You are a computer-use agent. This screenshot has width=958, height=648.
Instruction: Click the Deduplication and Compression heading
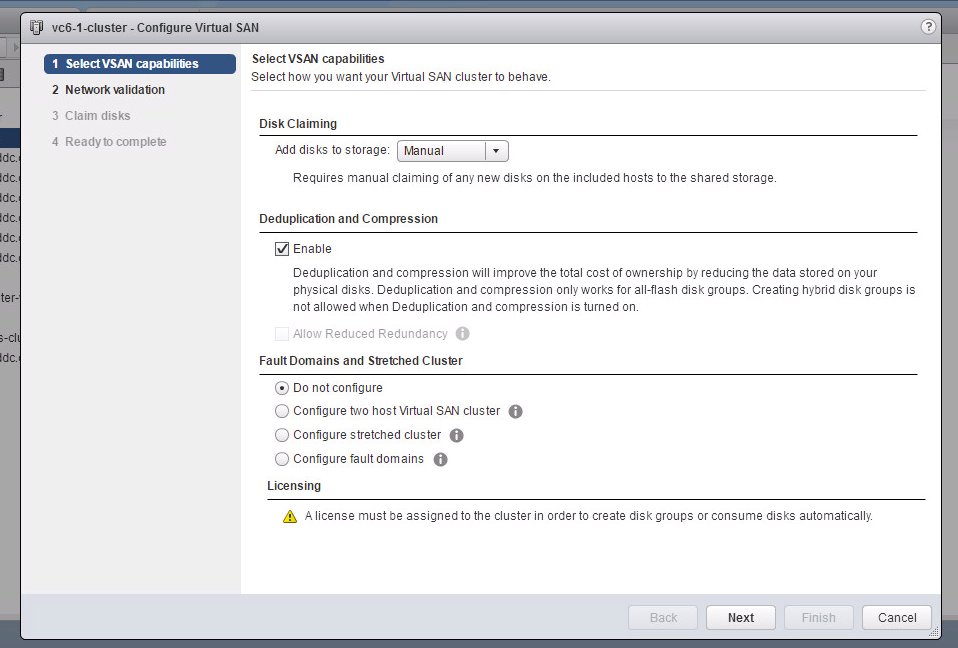(x=348, y=219)
